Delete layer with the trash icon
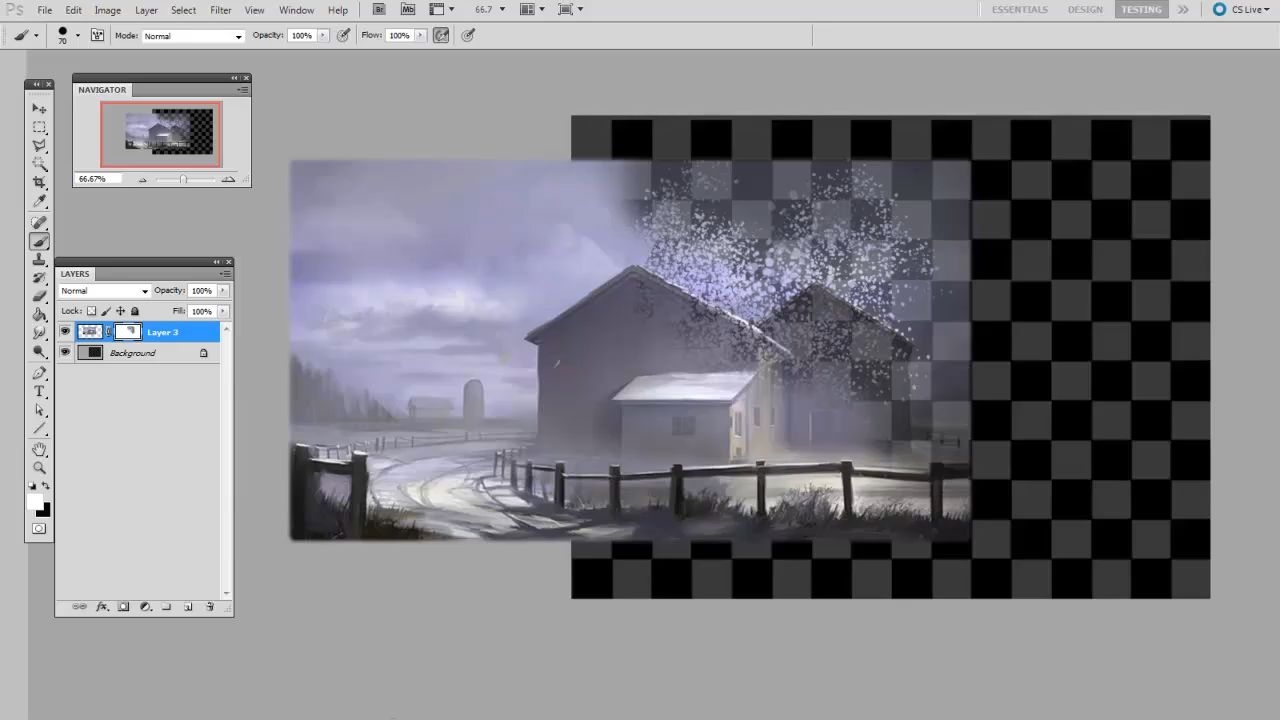This screenshot has height=720, width=1280. [x=210, y=606]
